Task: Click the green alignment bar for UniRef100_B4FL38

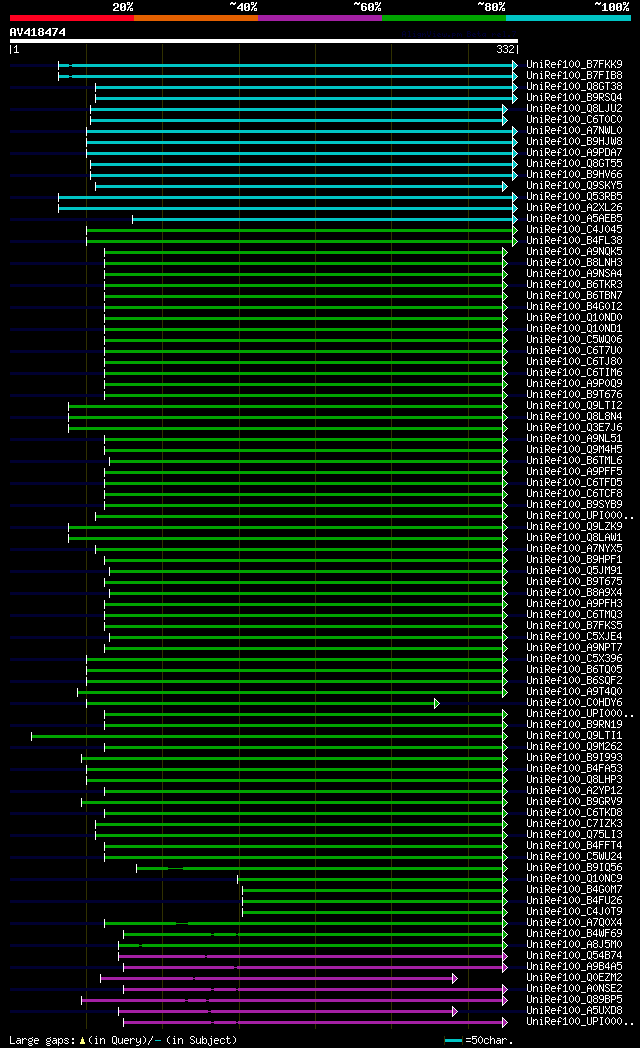Action: (302, 241)
